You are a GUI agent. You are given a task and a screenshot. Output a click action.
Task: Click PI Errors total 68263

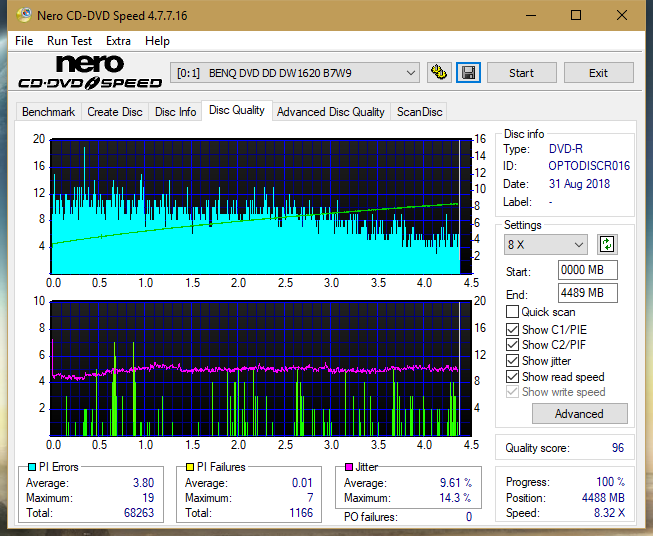tap(139, 513)
